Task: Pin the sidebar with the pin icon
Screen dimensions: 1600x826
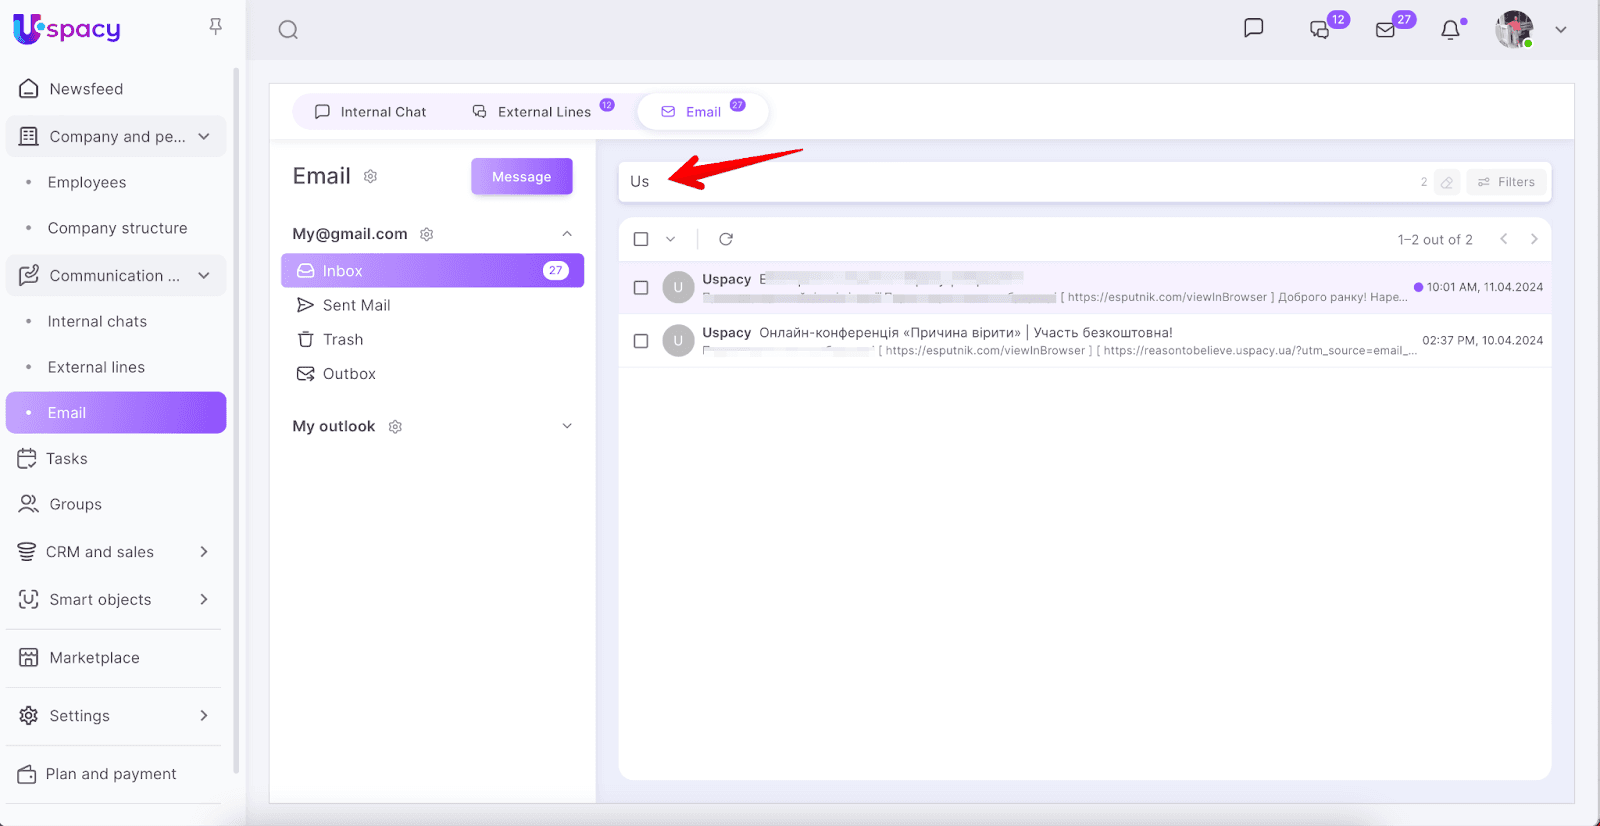Action: (x=215, y=27)
